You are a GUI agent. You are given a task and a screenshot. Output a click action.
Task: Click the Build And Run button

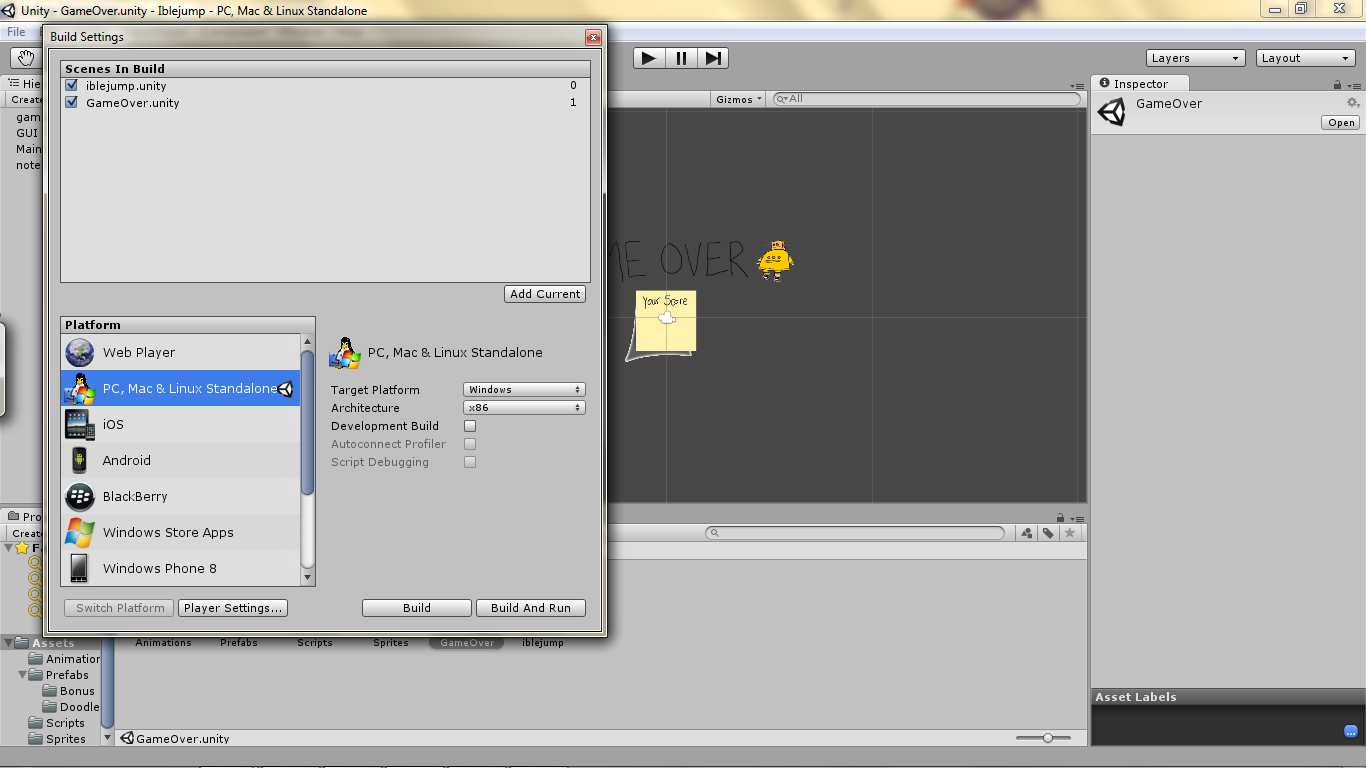coord(531,608)
